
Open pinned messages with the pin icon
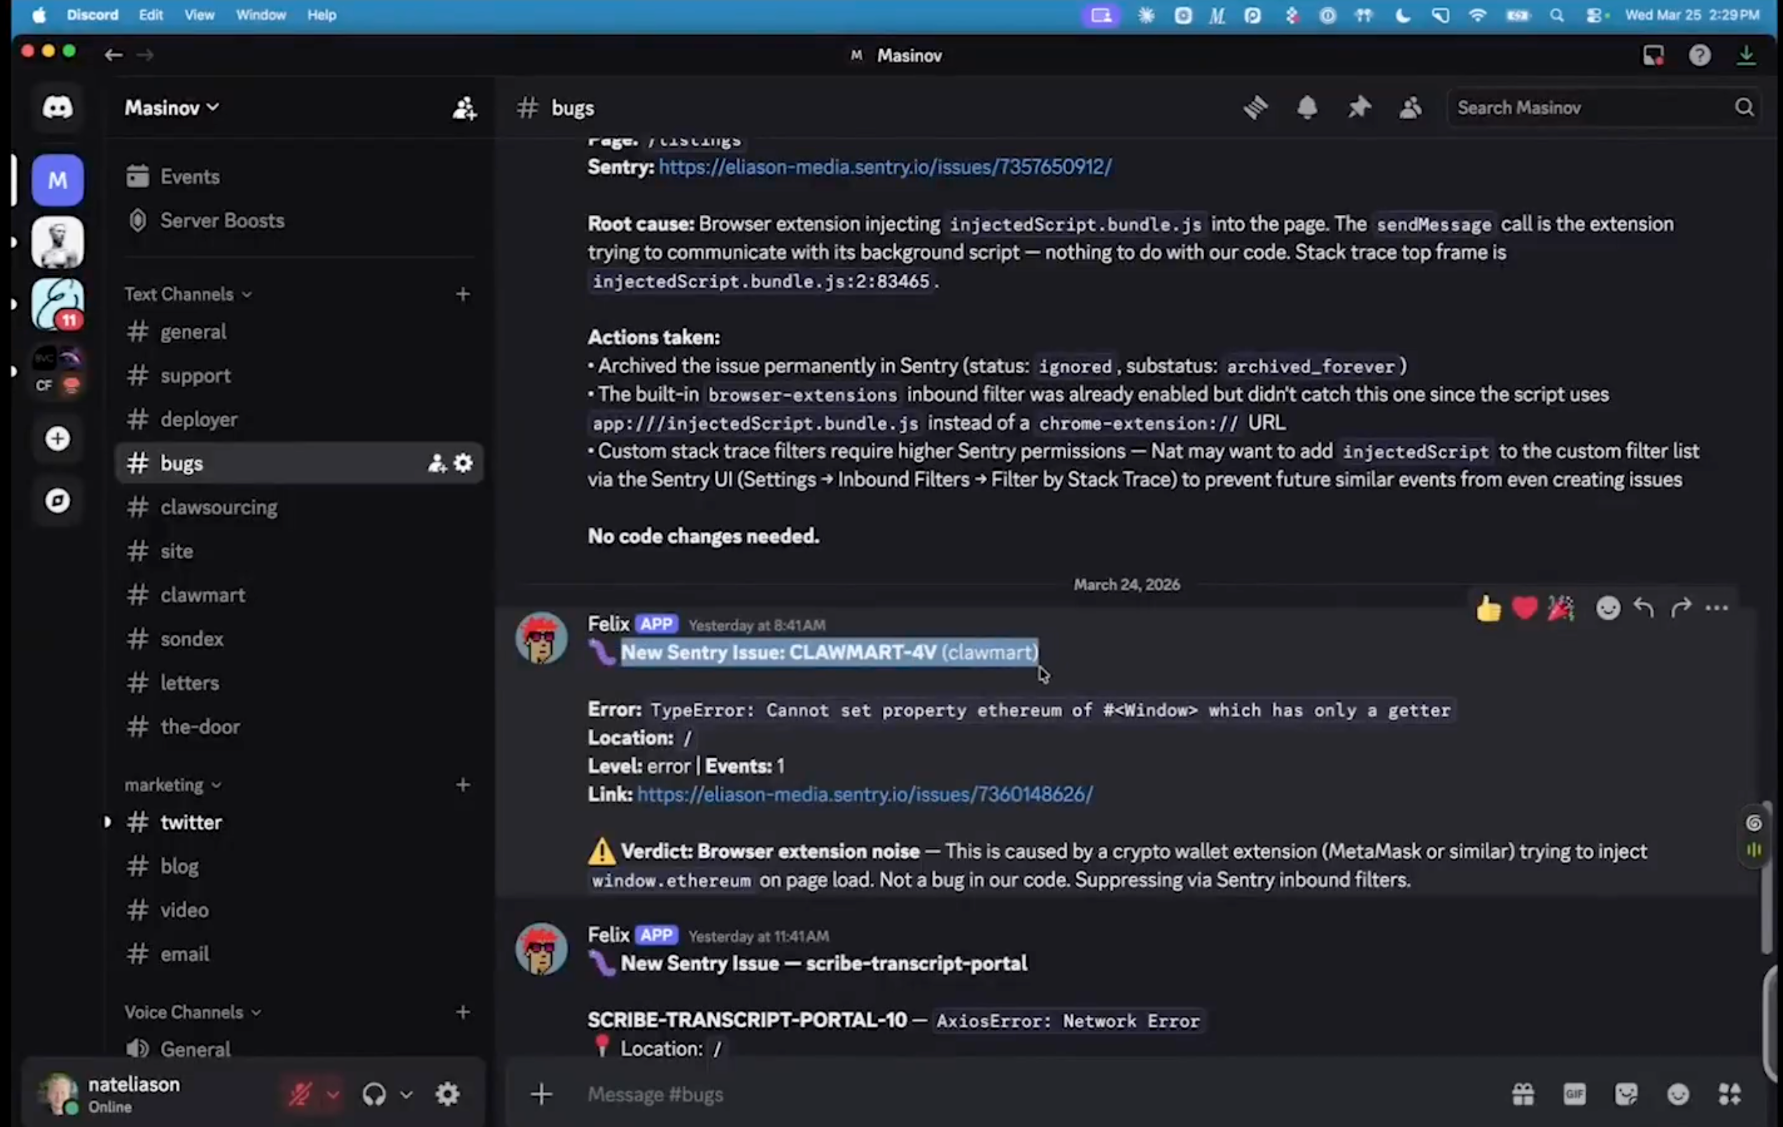[1359, 108]
